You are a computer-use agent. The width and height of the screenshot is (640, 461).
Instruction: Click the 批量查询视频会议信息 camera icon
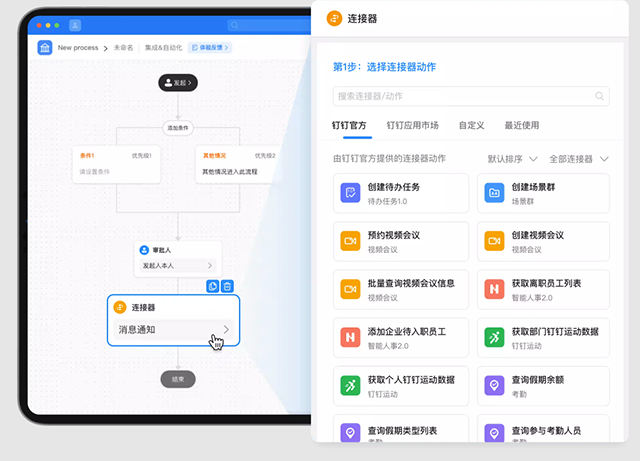tap(350, 289)
